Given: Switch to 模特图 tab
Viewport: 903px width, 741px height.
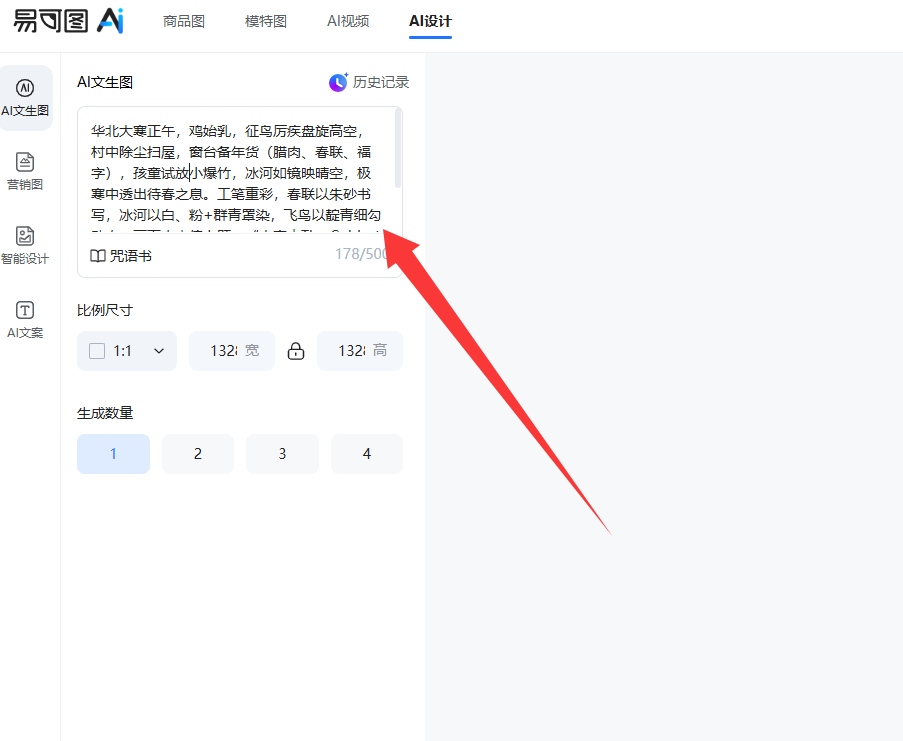Looking at the screenshot, I should pos(266,22).
